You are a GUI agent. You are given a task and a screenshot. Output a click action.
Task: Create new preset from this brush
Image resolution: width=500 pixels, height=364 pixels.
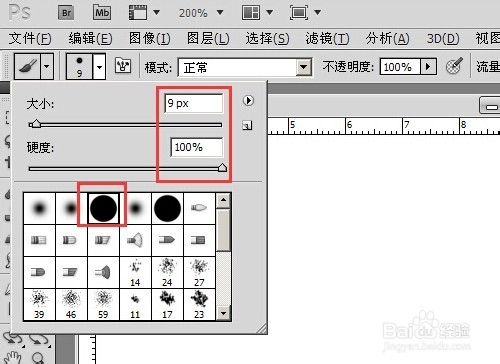tap(247, 125)
